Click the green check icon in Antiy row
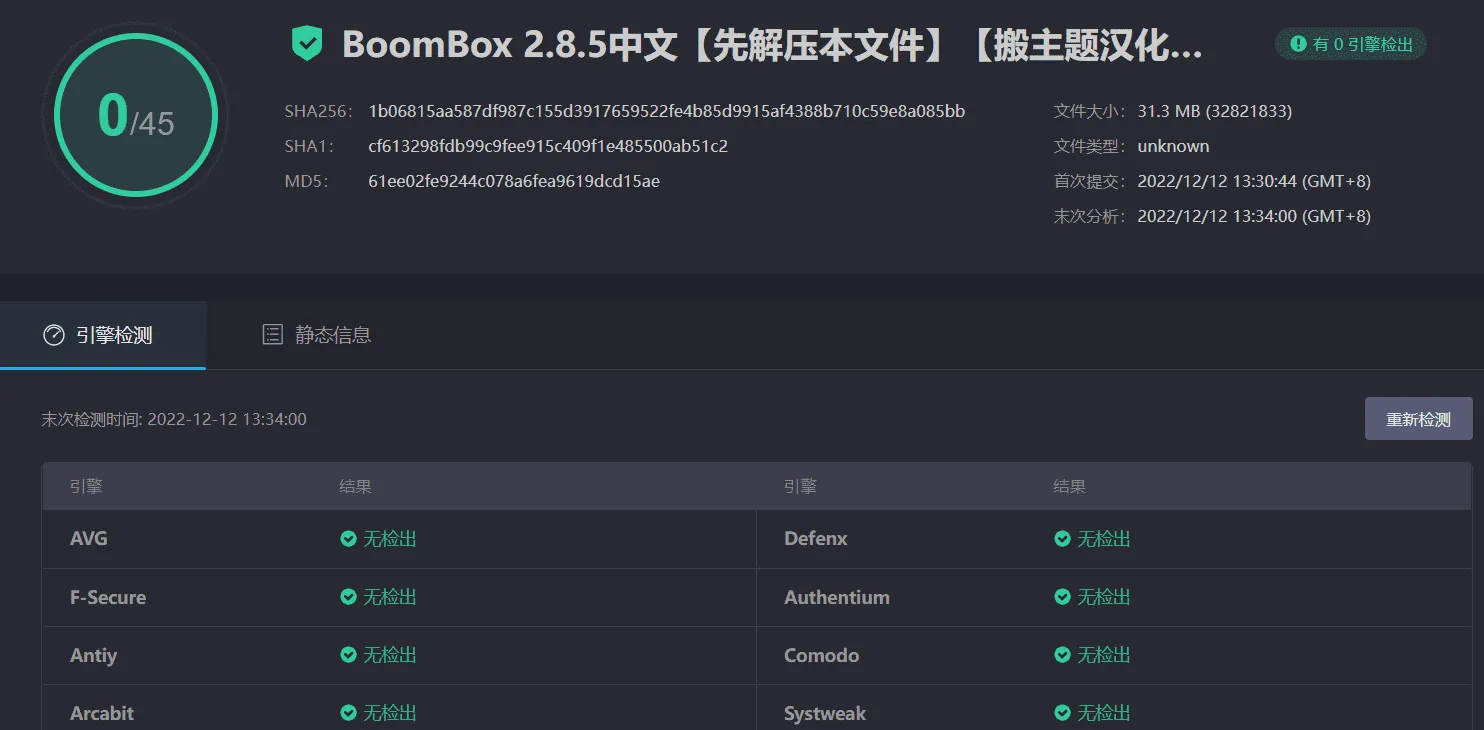 click(348, 655)
